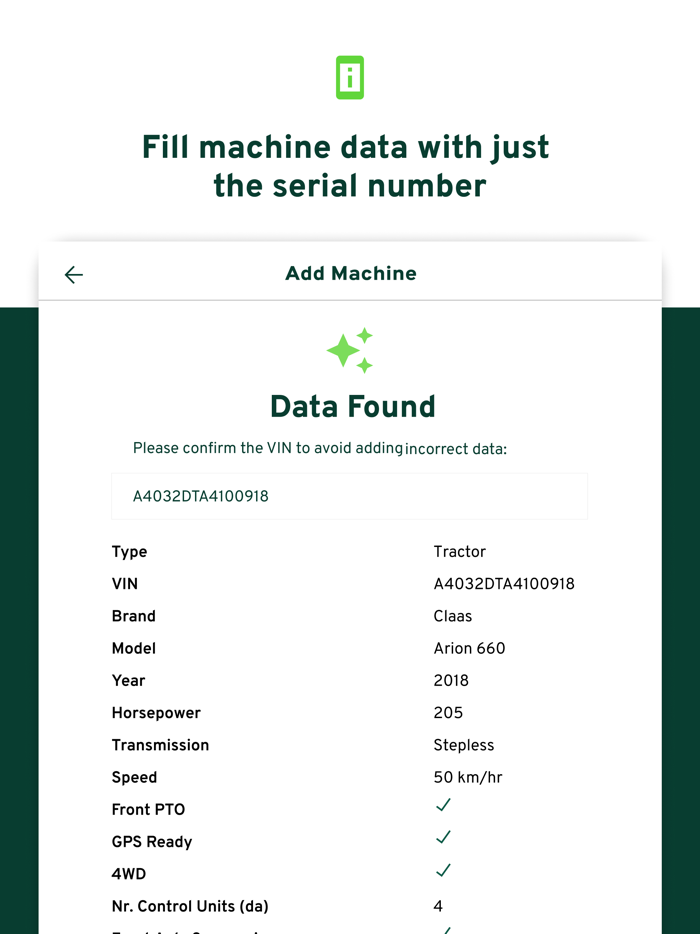
Task: Click the checkmark beside GPS Ready
Action: pyautogui.click(x=443, y=838)
